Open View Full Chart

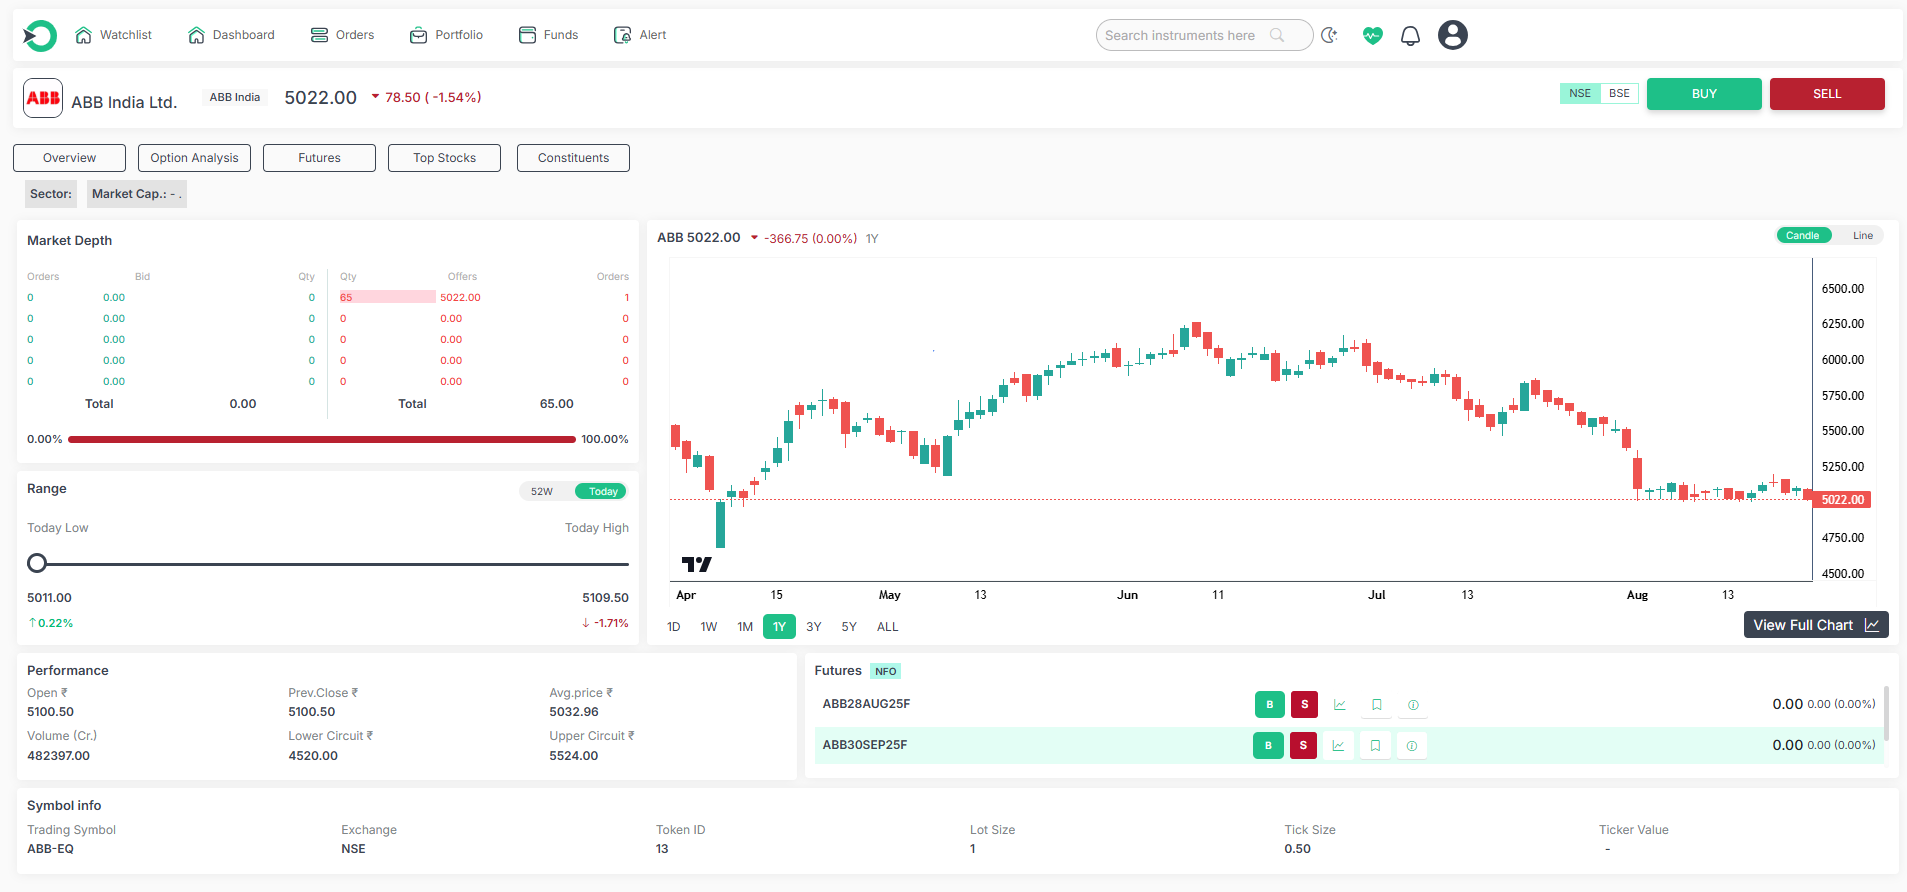click(x=1815, y=625)
